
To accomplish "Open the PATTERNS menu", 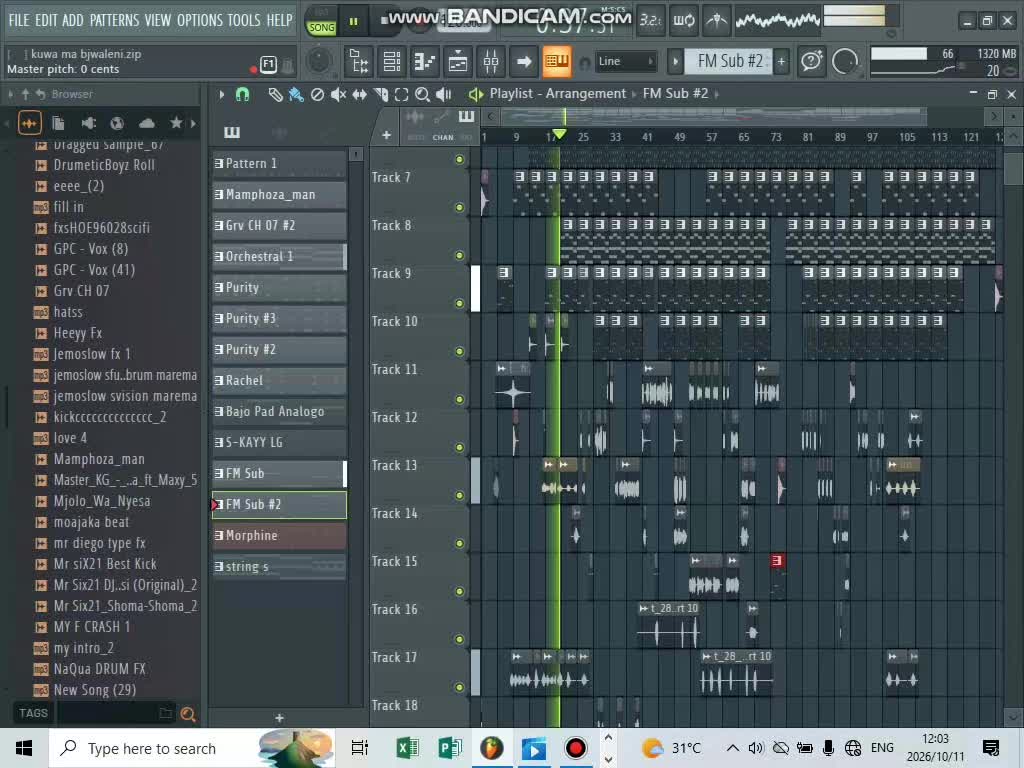I will pos(114,20).
